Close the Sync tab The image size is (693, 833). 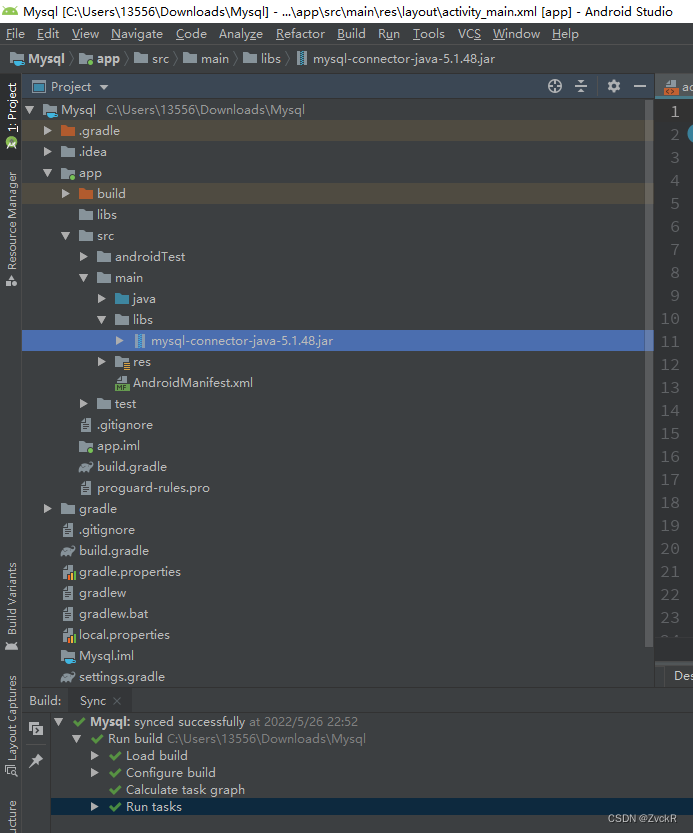[x=117, y=701]
